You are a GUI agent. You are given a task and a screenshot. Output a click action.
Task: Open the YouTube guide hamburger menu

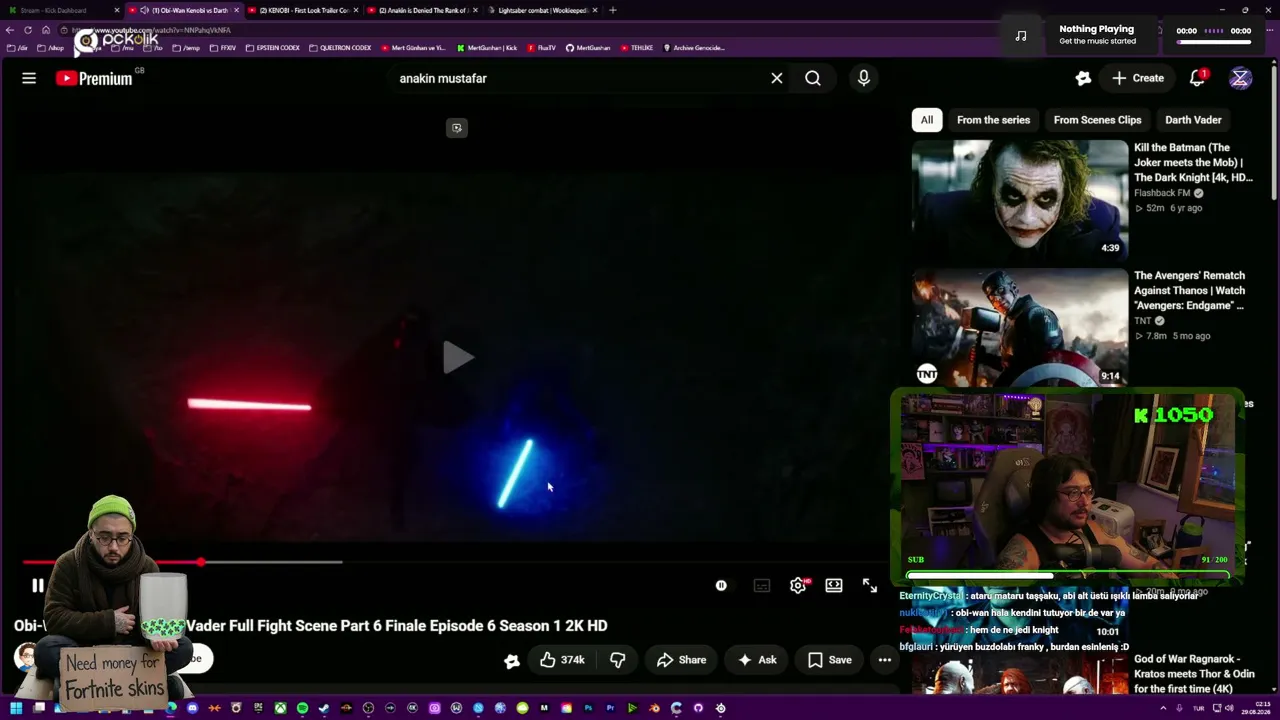tap(29, 78)
